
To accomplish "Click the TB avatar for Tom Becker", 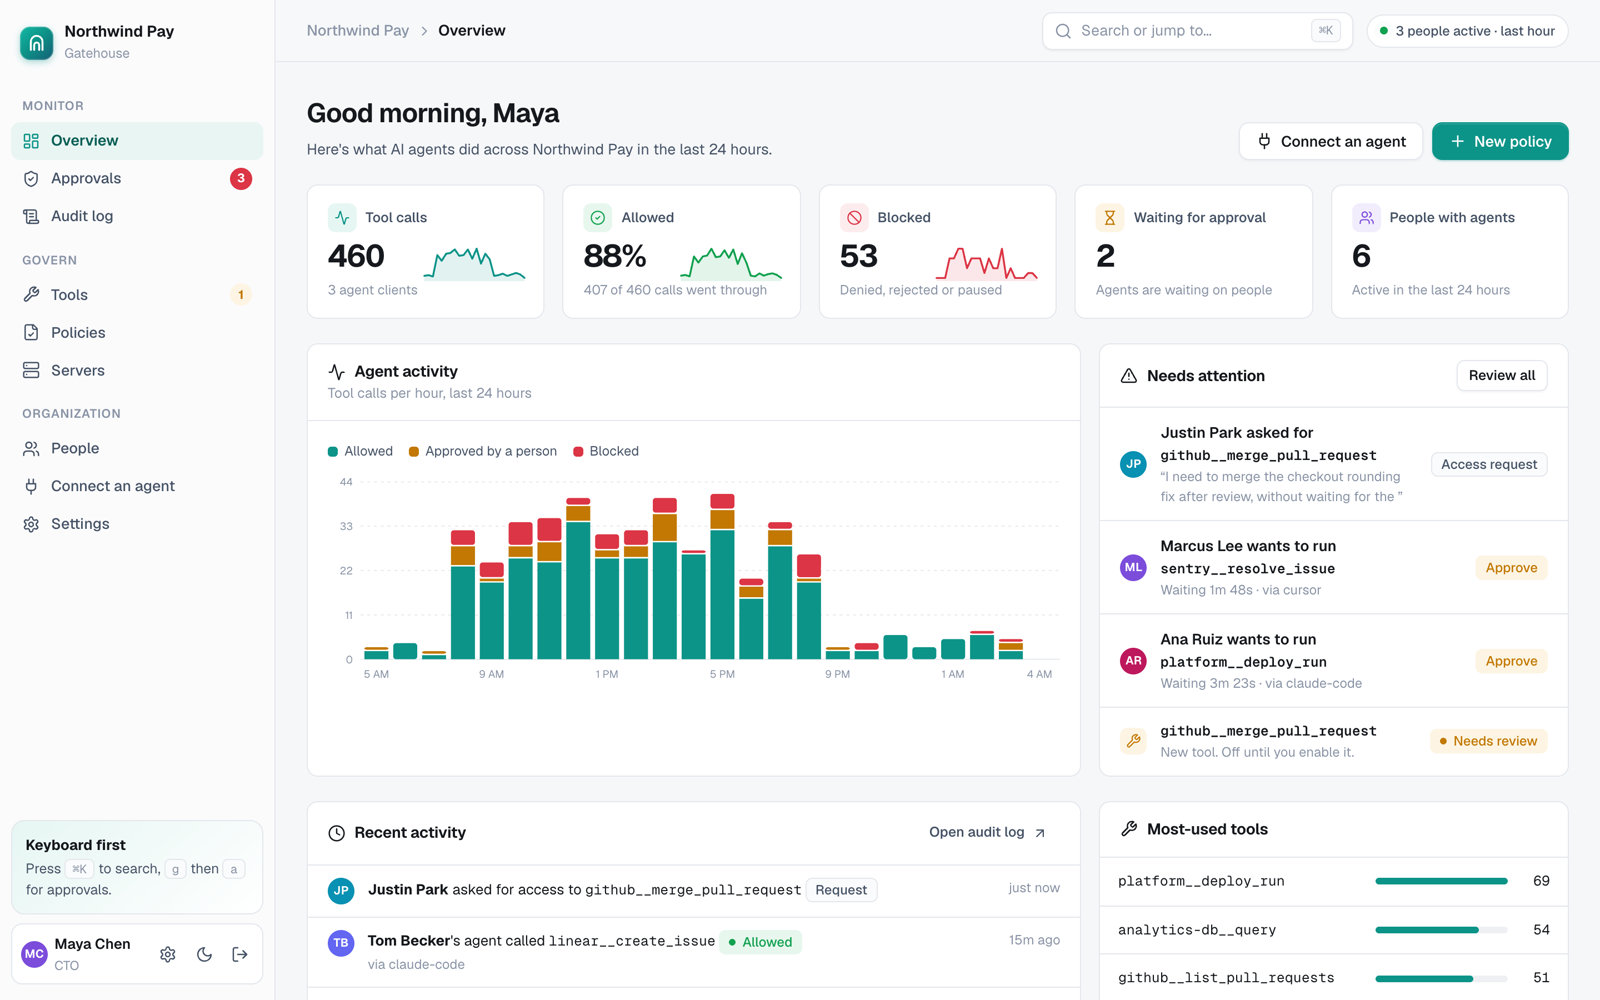I will pos(341,943).
